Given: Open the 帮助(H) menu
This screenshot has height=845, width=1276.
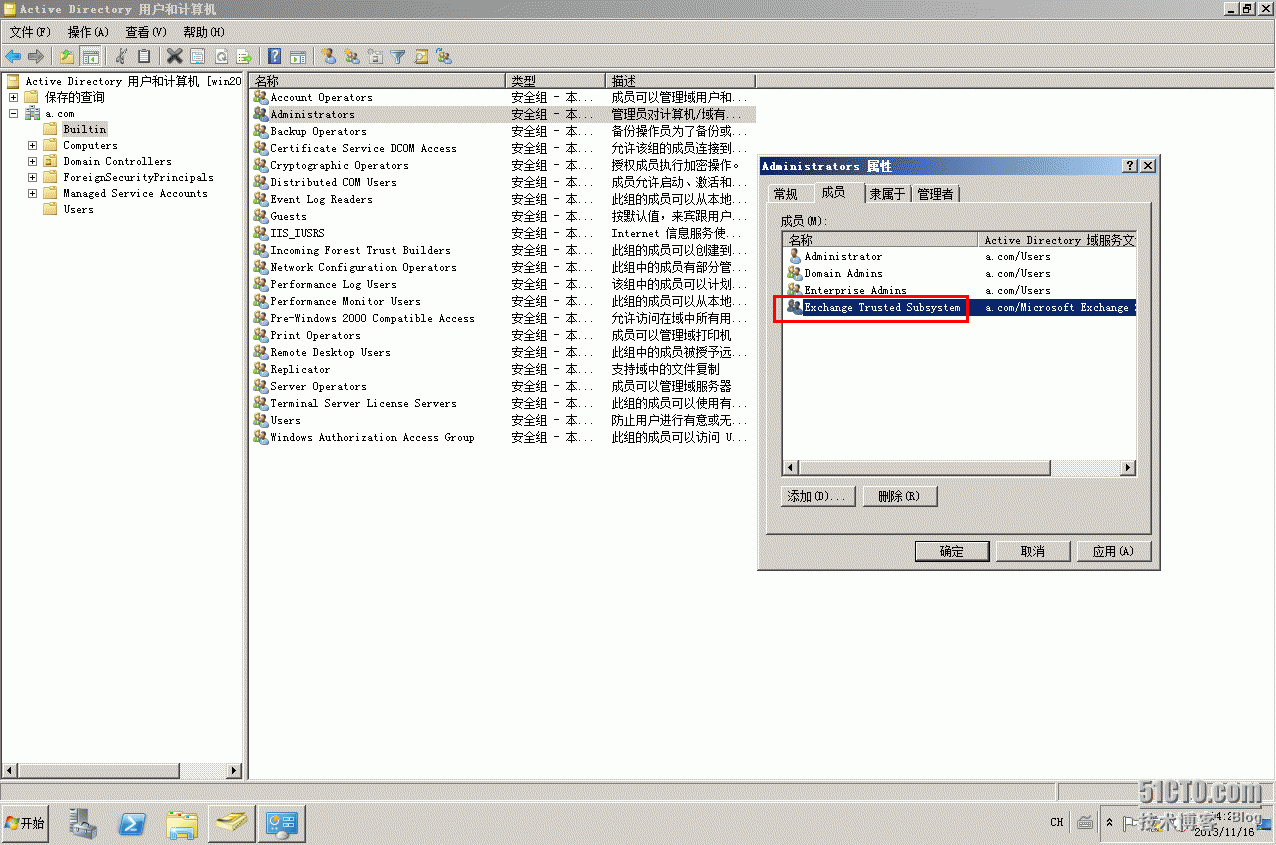Looking at the screenshot, I should 204,32.
